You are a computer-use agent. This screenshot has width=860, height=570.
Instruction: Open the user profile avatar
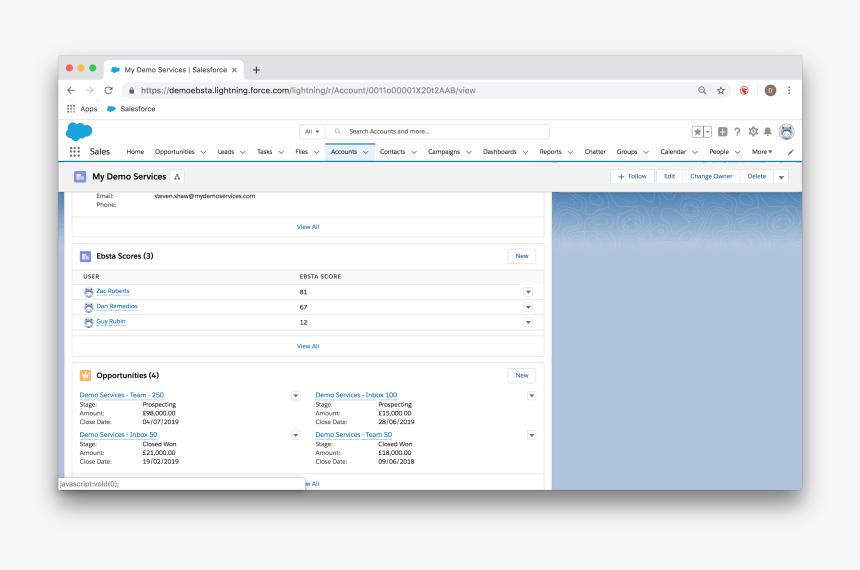click(787, 132)
